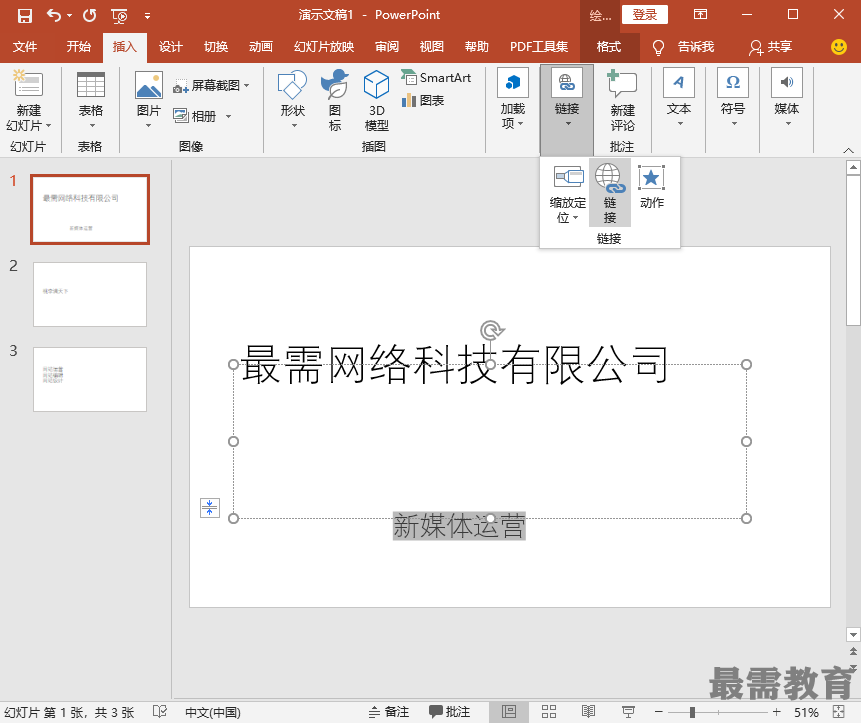Open the Review (审阅) tab
This screenshot has height=723, width=861.
[387, 47]
